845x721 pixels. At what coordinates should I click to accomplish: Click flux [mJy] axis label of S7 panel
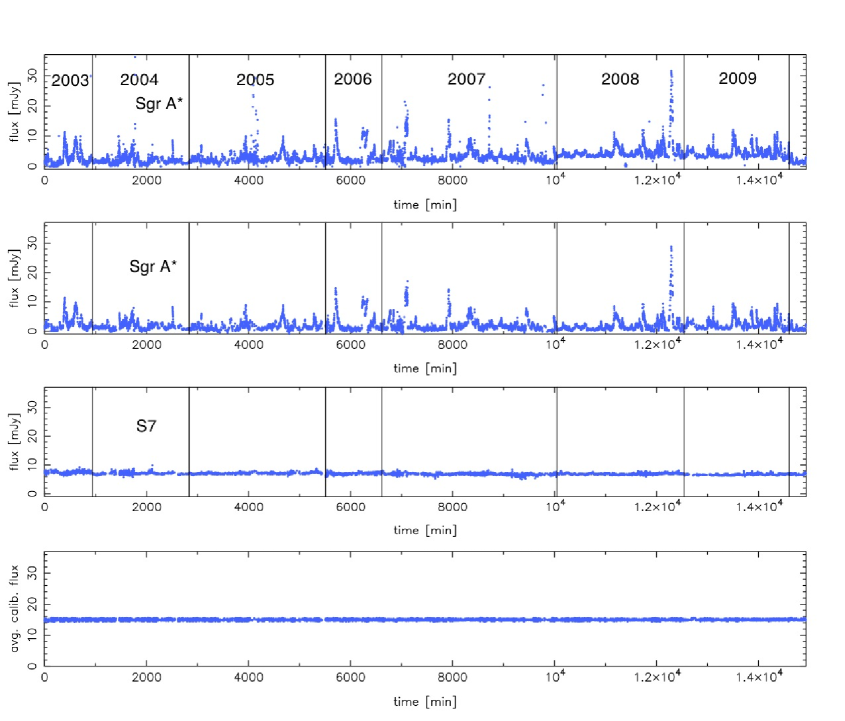[x=14, y=442]
